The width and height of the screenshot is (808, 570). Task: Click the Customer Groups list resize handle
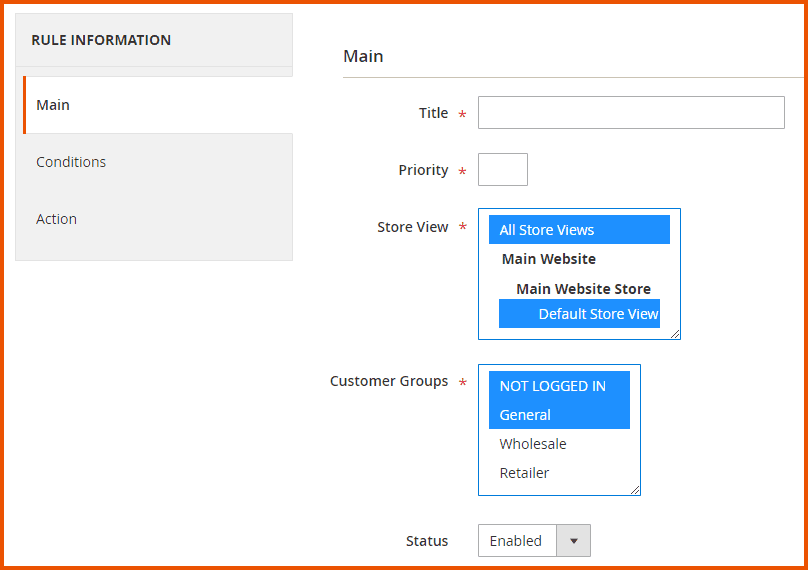click(x=635, y=490)
